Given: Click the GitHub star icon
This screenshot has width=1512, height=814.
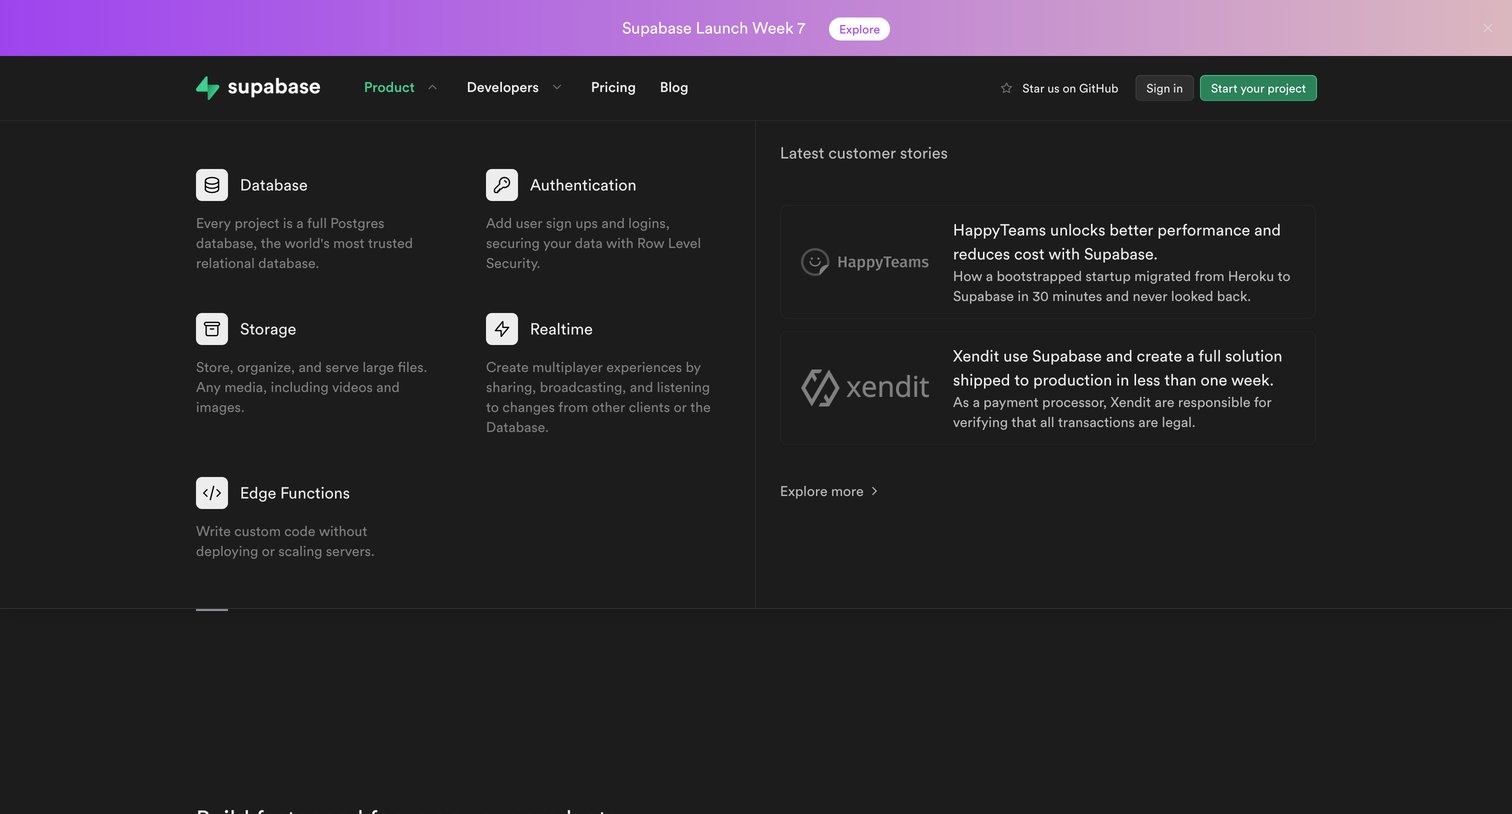Looking at the screenshot, I should 1006,88.
